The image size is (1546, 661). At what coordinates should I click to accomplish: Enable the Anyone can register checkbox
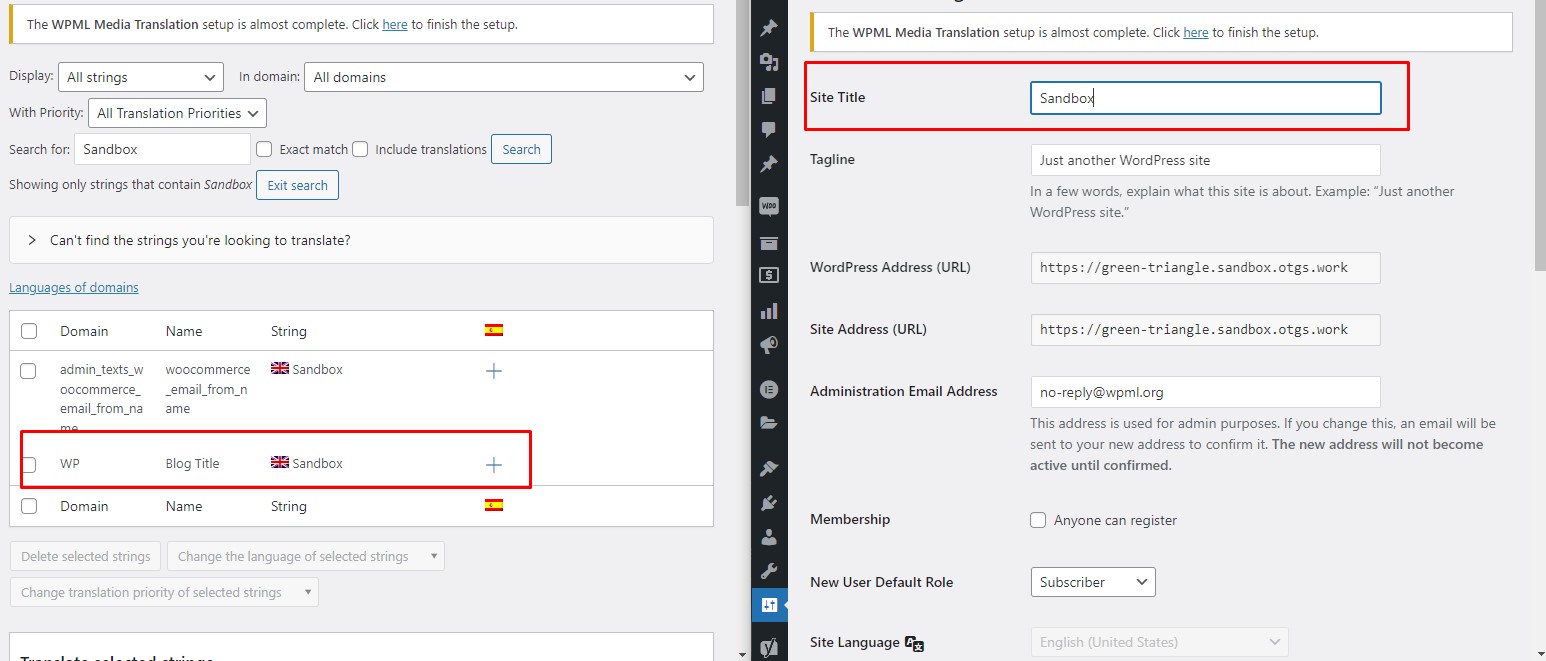[x=1039, y=520]
